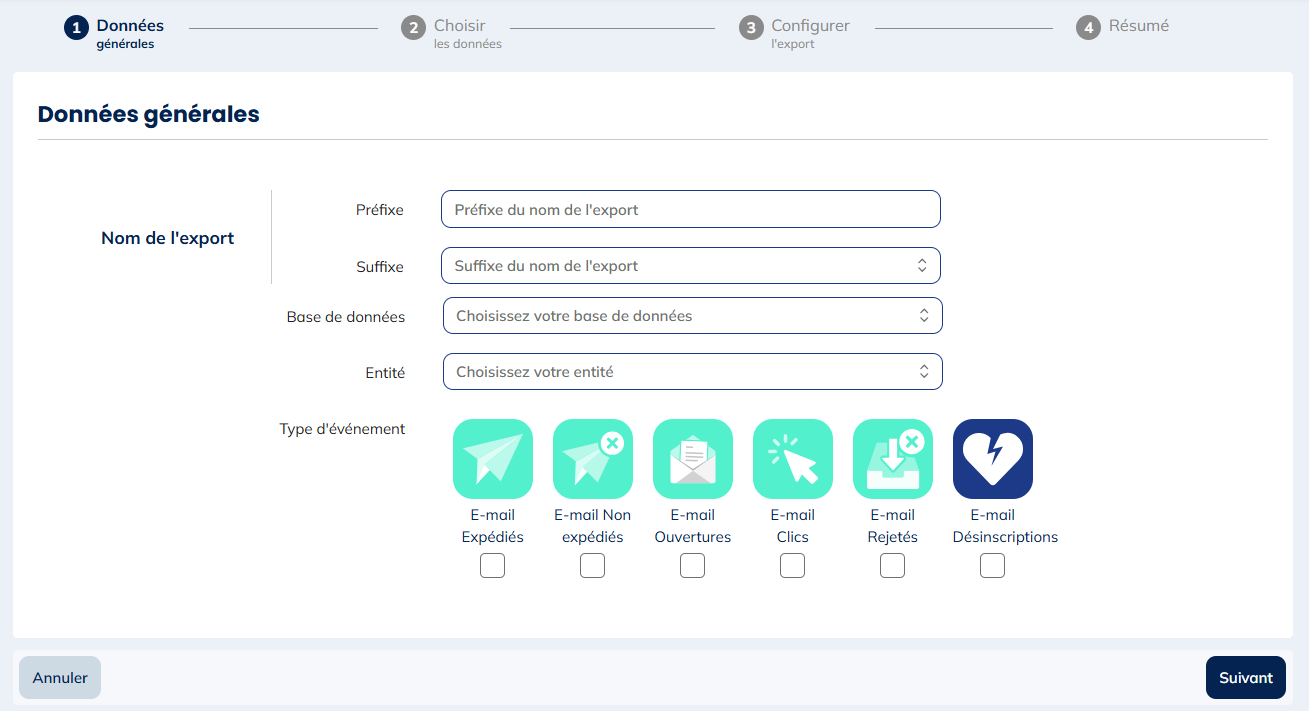
Task: Select the E-mail Non expédiés icon
Action: pos(592,459)
